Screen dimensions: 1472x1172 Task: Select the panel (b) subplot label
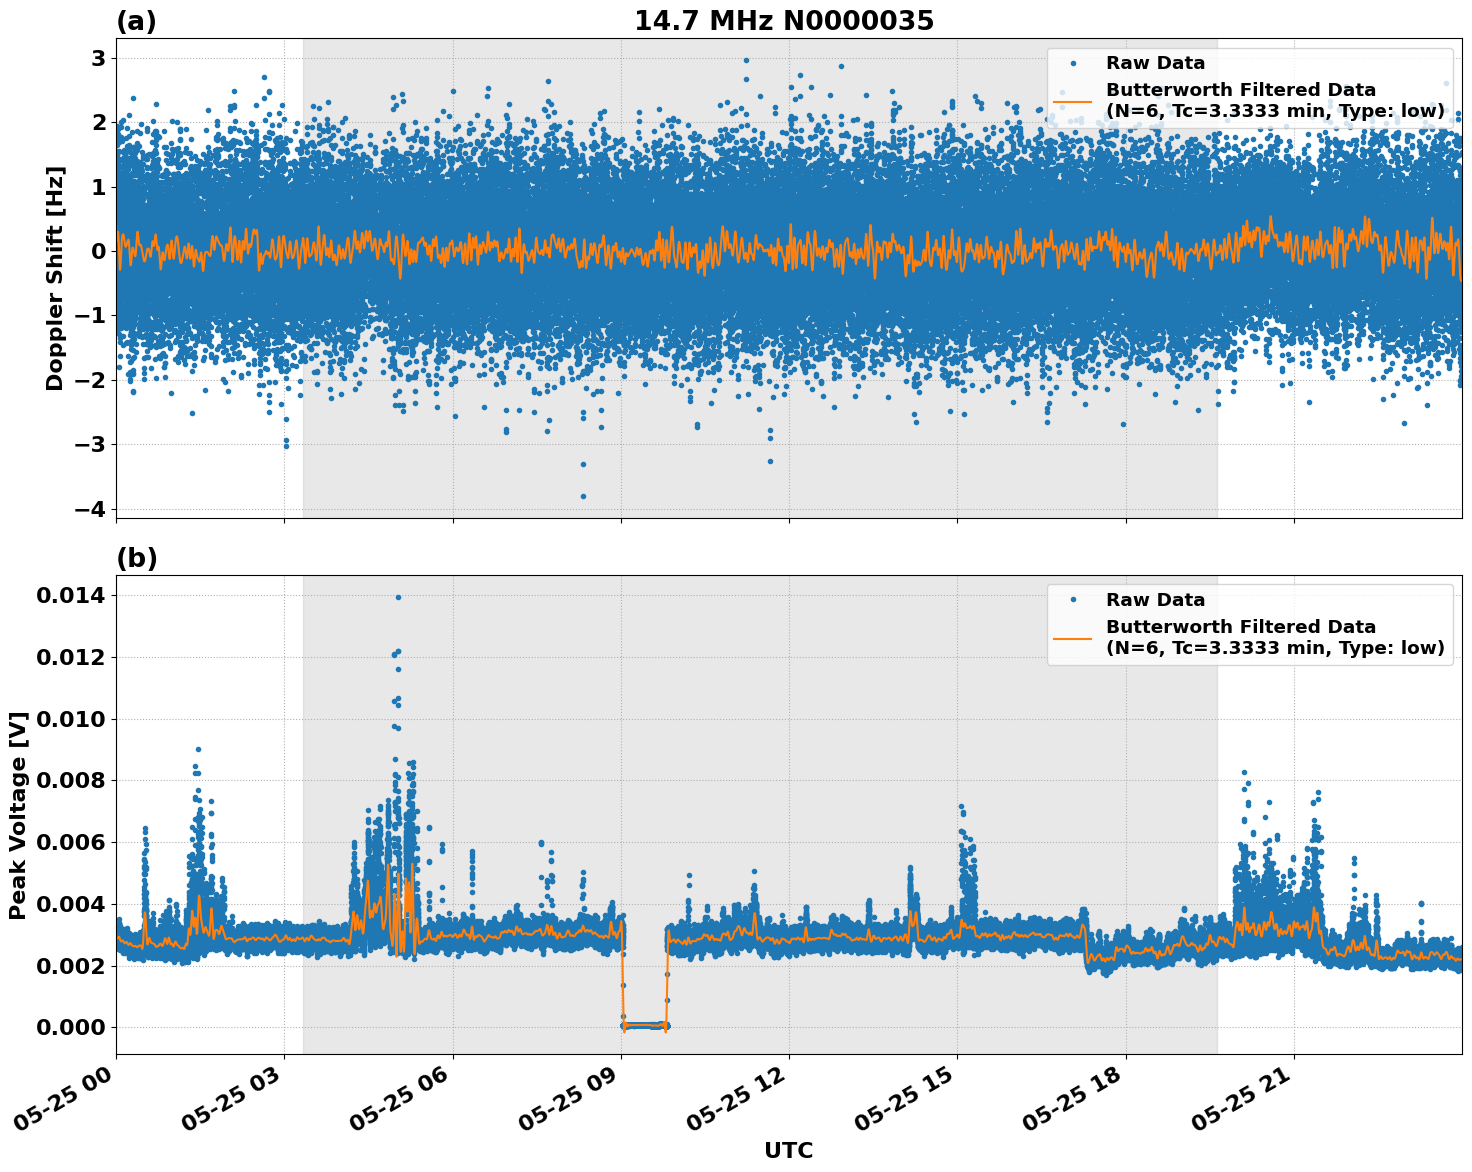pyautogui.click(x=136, y=556)
